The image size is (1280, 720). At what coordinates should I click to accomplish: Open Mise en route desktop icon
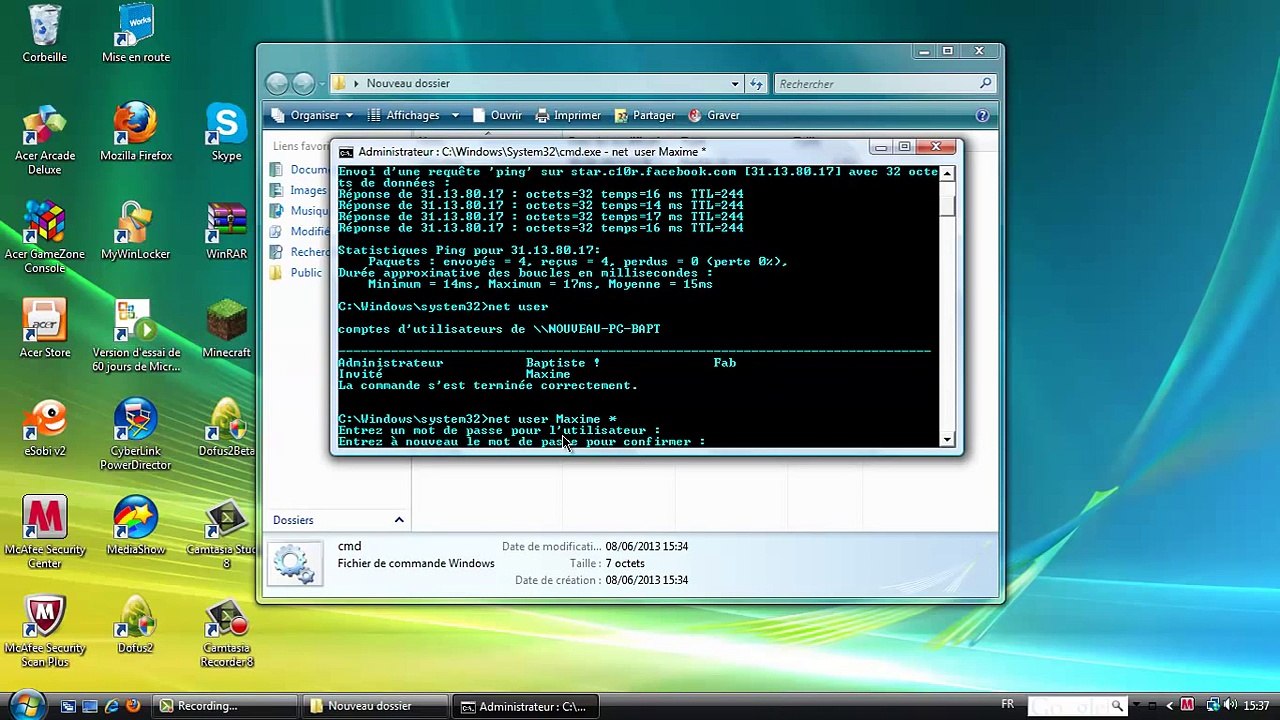point(136,33)
